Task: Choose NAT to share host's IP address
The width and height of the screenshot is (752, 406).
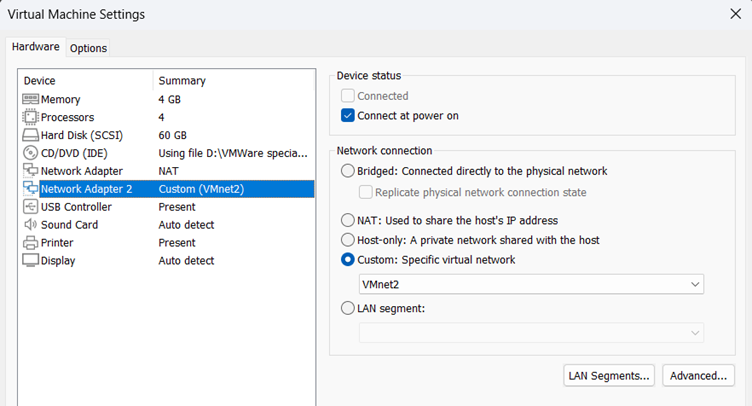Action: pyautogui.click(x=348, y=220)
